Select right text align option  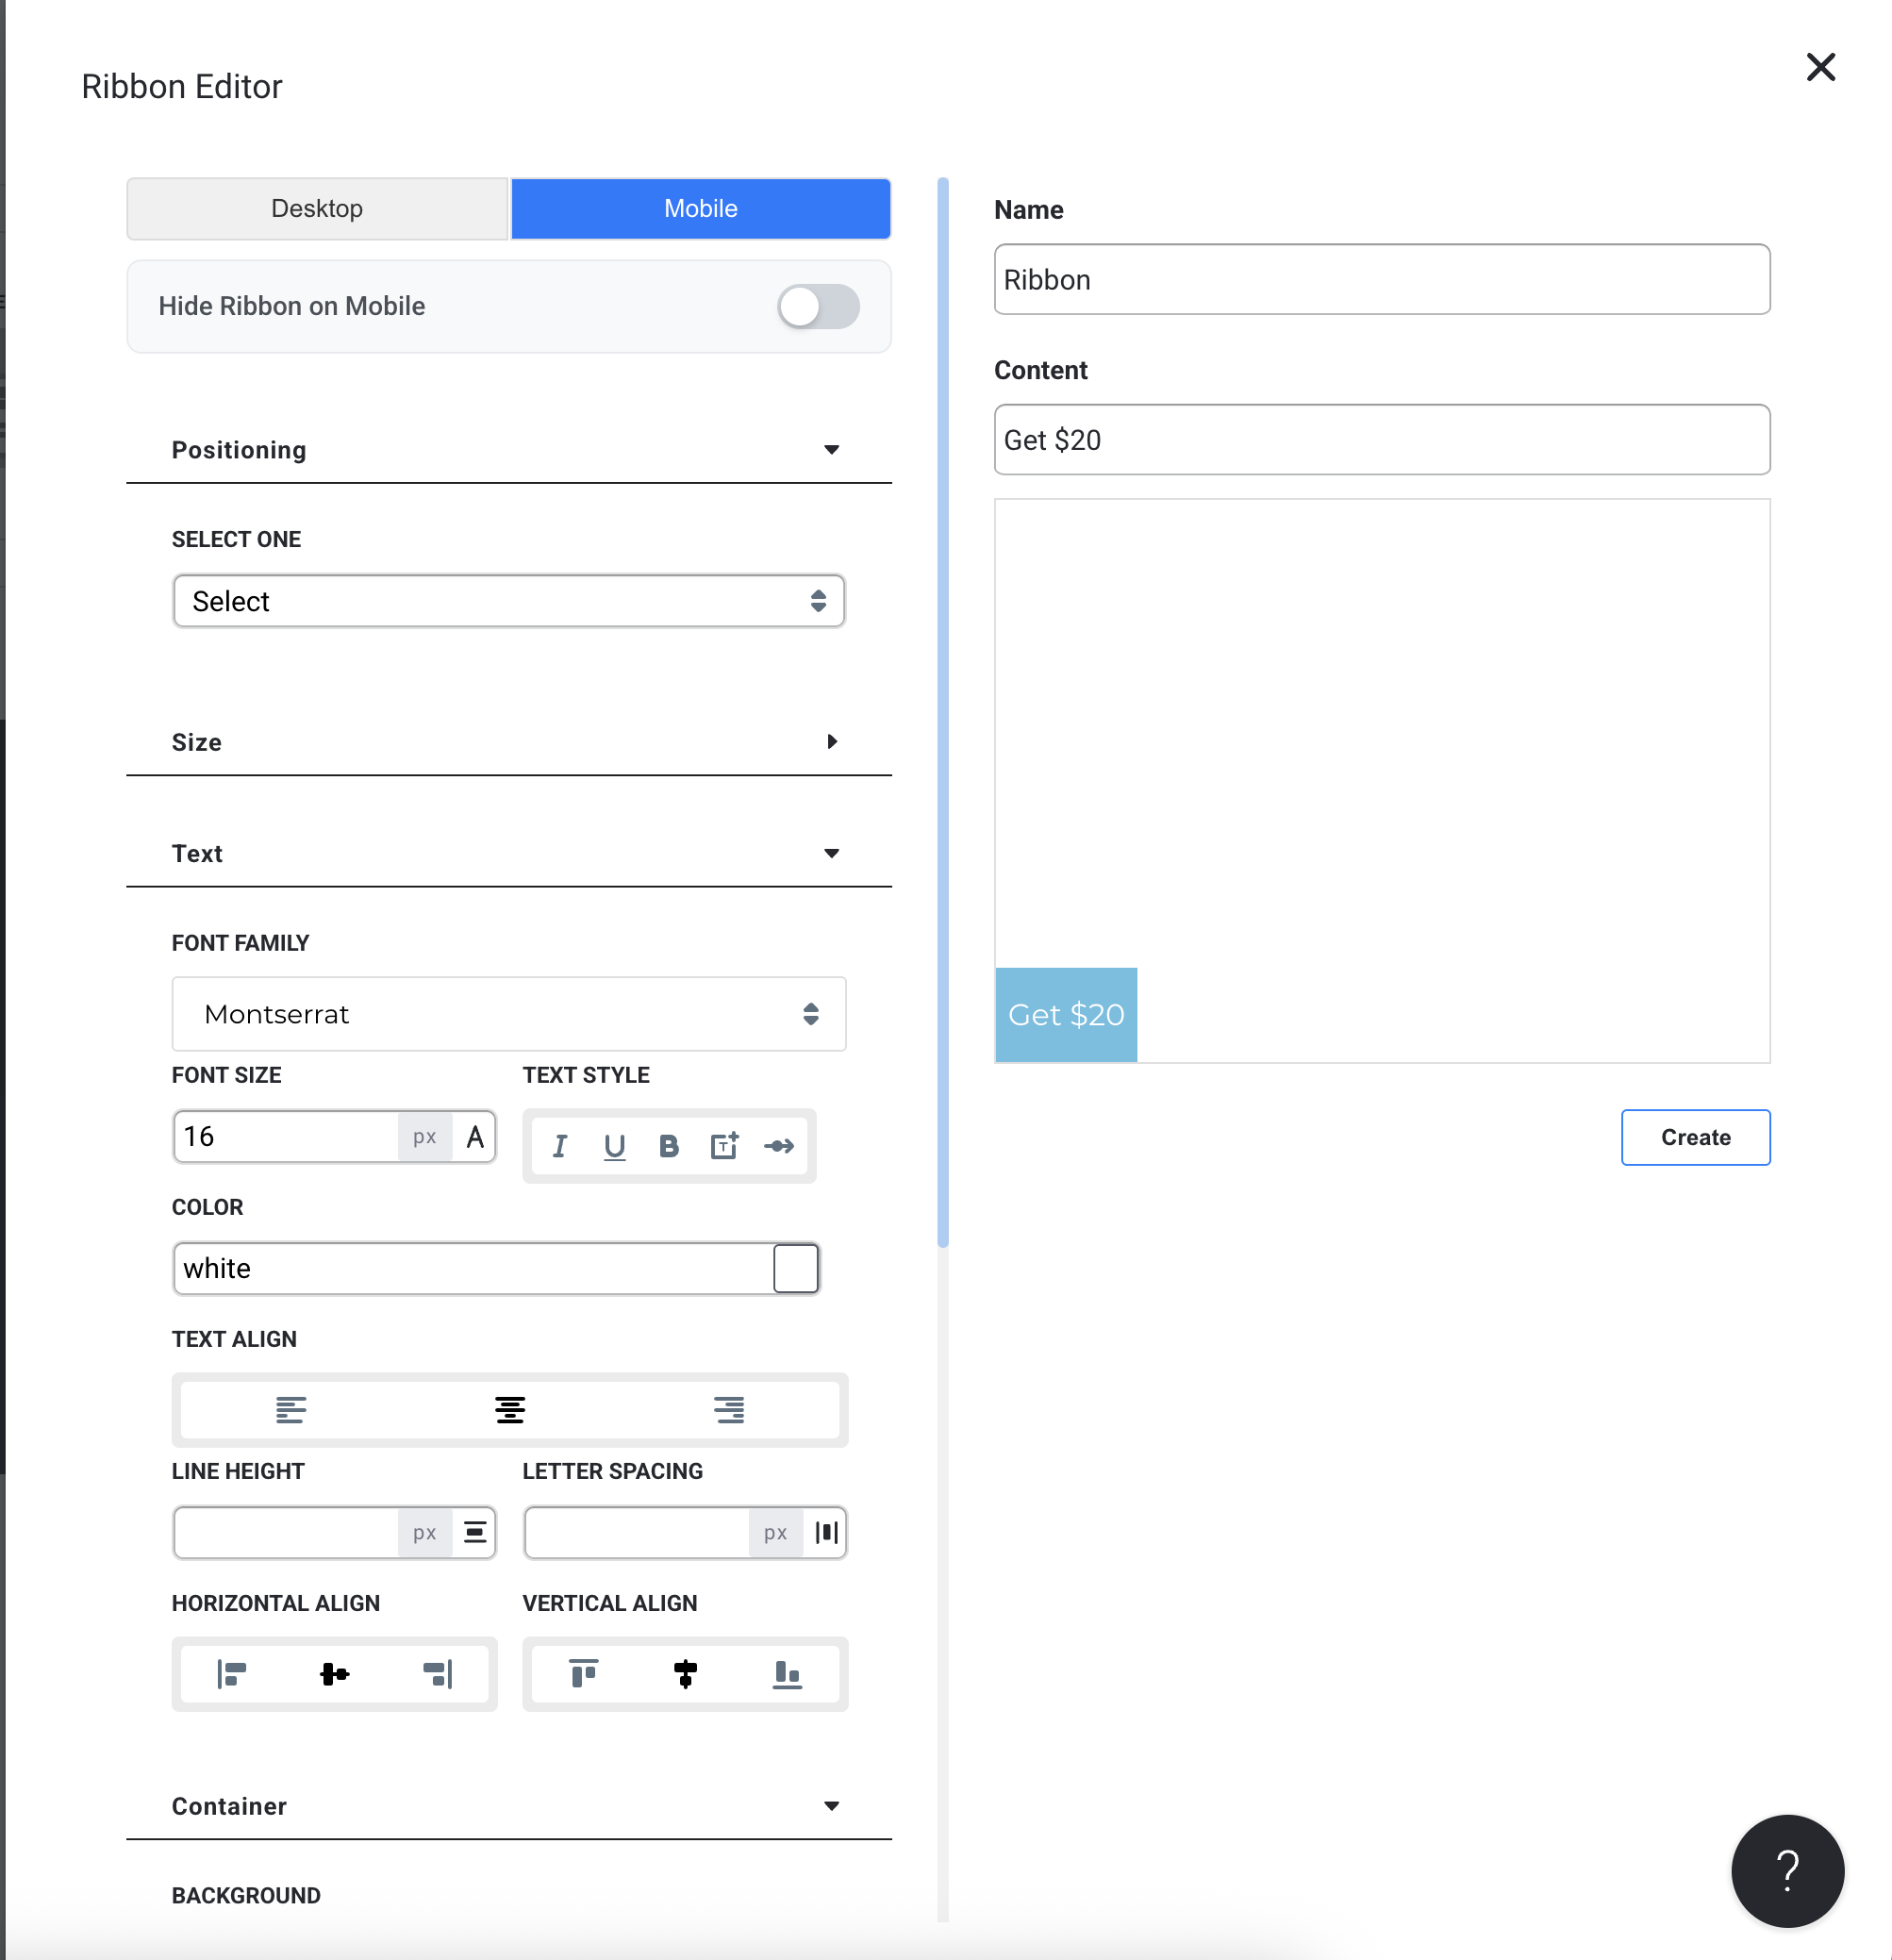[729, 1410]
